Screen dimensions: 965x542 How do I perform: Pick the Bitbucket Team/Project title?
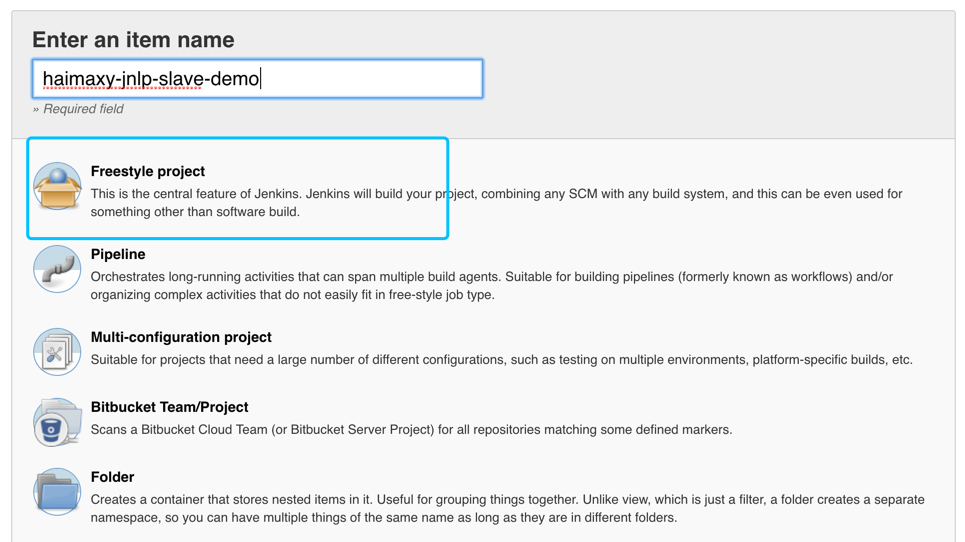point(170,407)
